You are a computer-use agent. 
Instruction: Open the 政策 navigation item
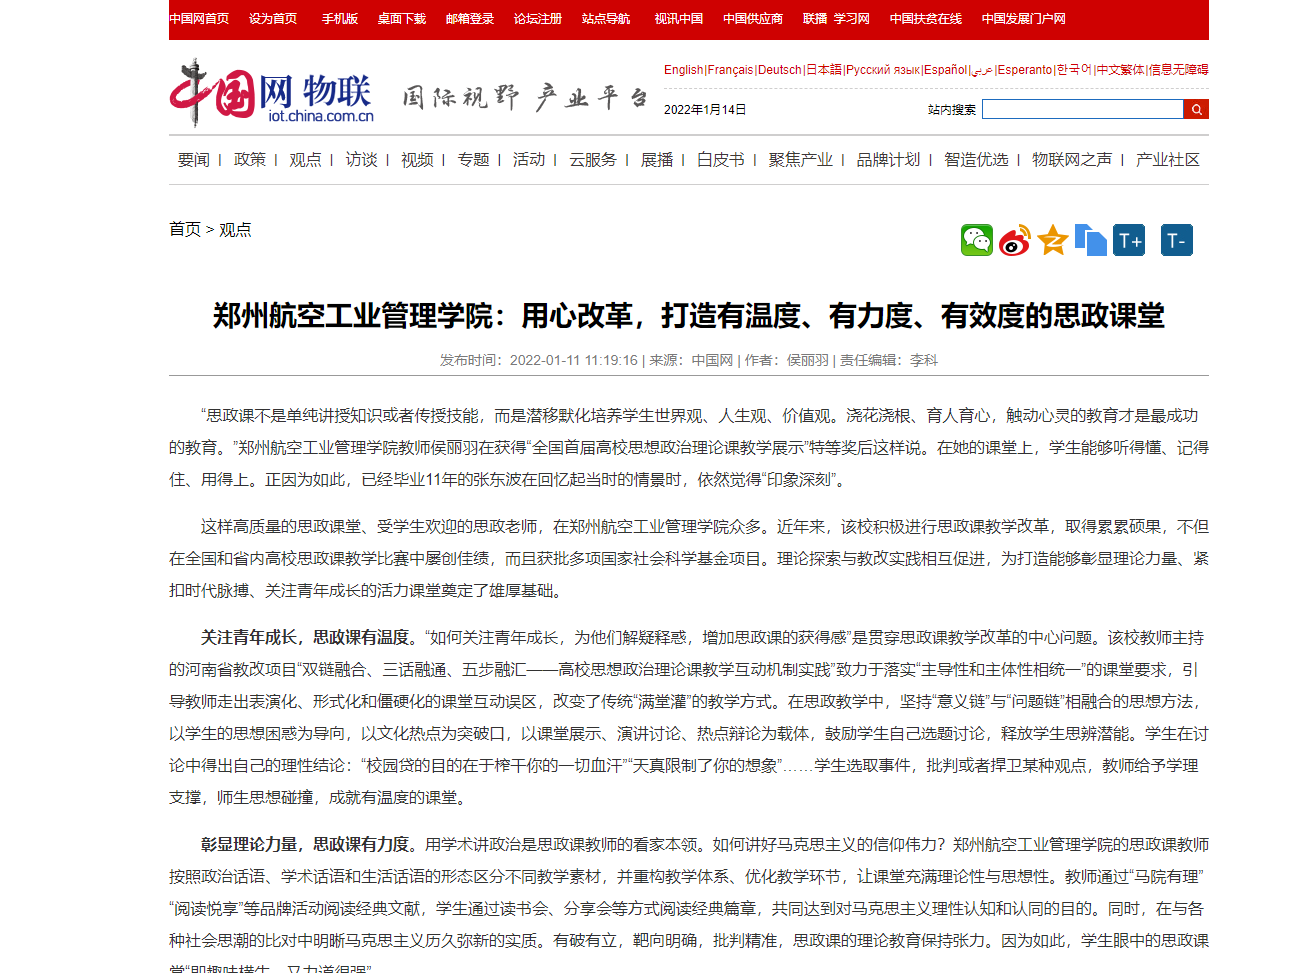(x=250, y=160)
